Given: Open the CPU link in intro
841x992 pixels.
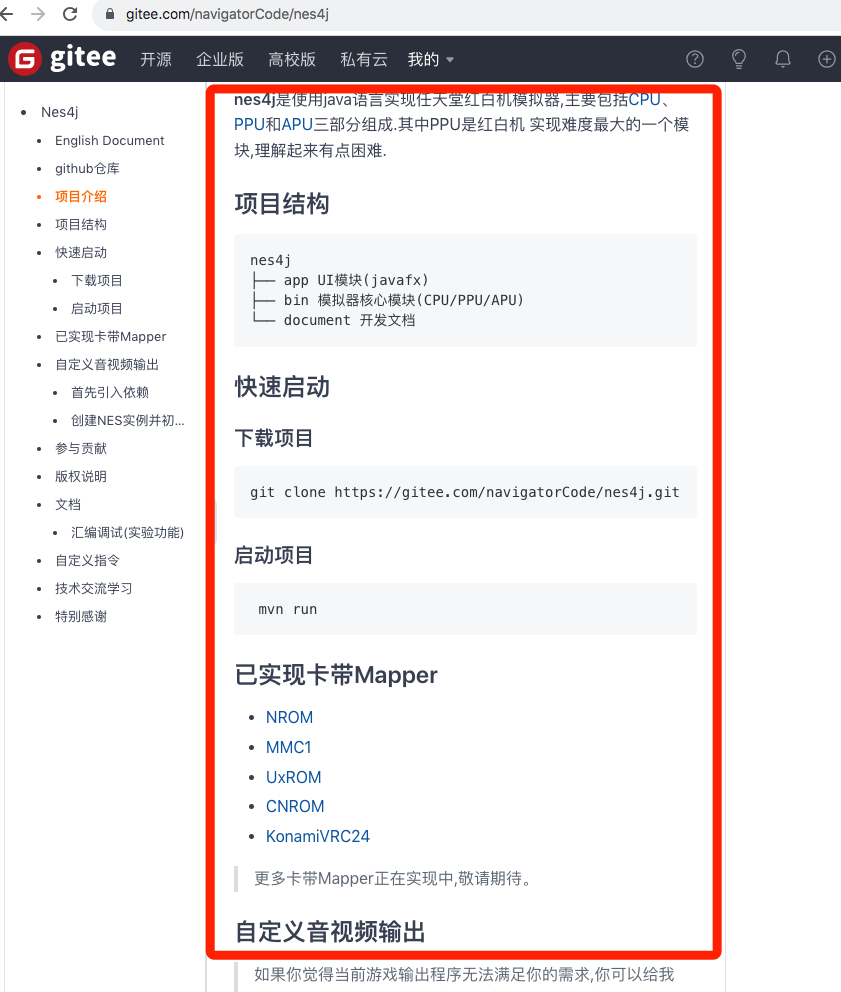Looking at the screenshot, I should tap(644, 99).
